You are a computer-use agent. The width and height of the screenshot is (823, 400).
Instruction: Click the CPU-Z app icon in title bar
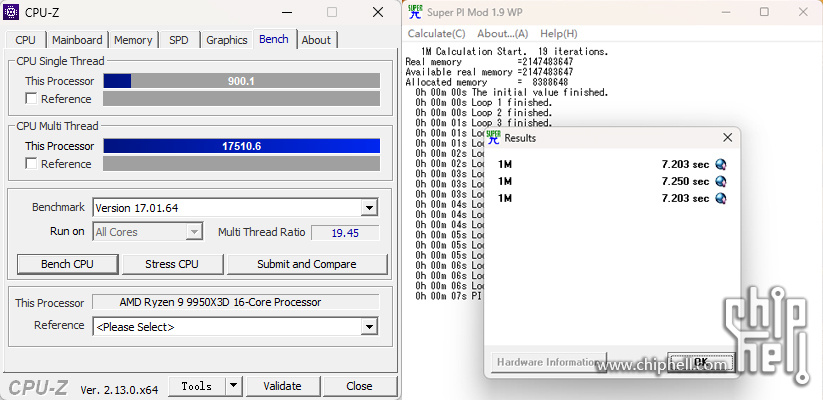pos(11,12)
